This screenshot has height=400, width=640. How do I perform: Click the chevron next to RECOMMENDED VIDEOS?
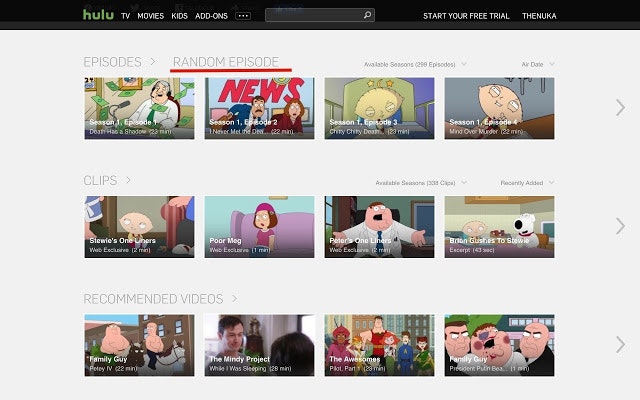[x=235, y=298]
